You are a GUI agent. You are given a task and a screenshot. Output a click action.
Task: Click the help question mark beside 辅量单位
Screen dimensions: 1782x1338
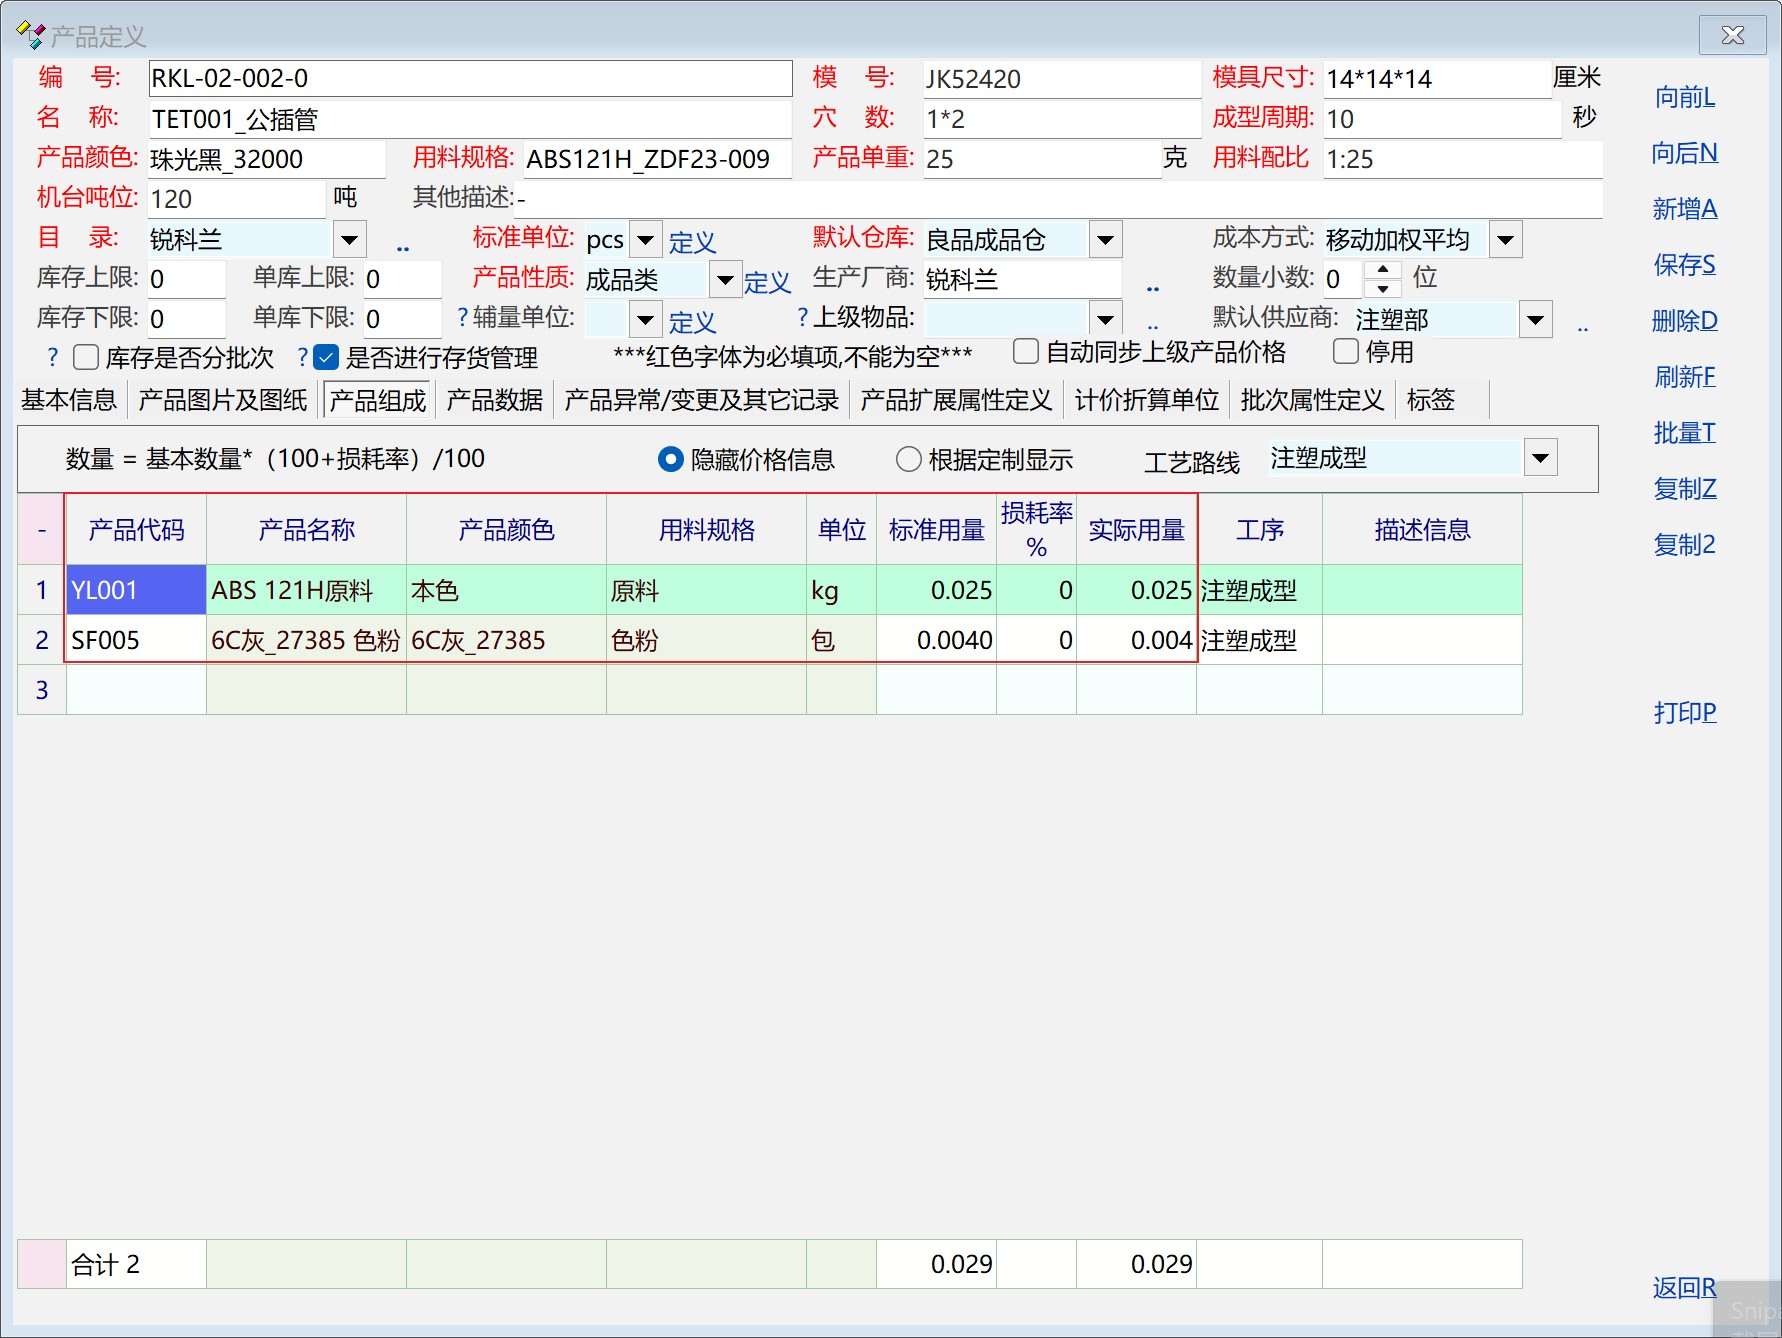[x=462, y=318]
